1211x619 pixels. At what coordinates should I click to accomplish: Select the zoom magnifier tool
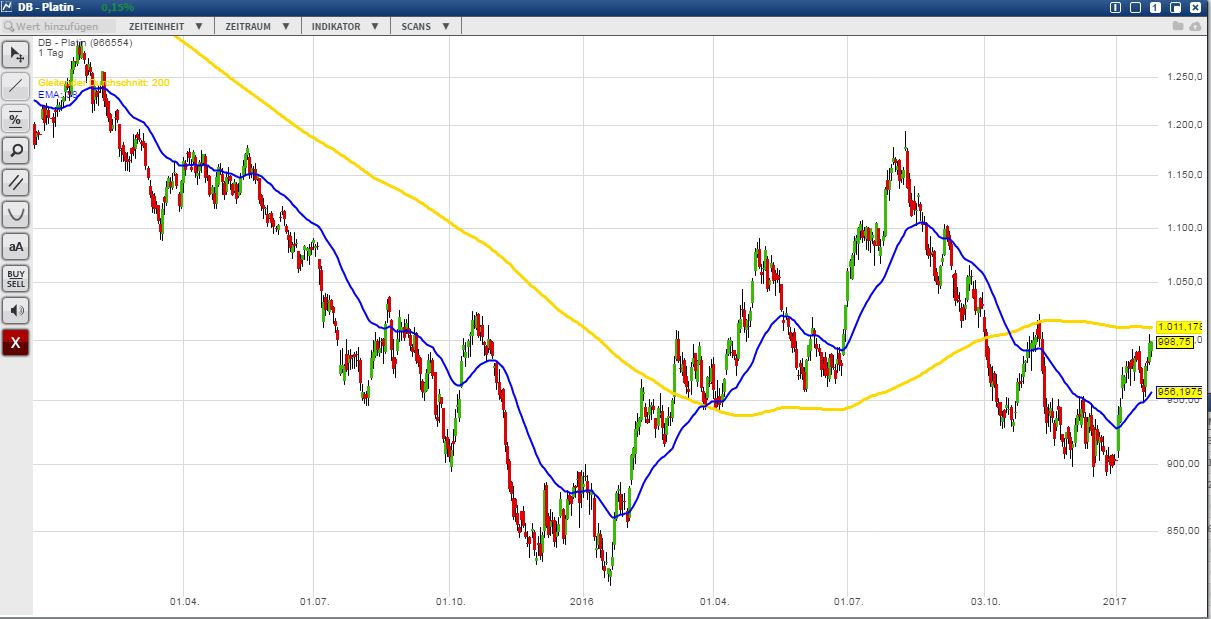(15, 150)
